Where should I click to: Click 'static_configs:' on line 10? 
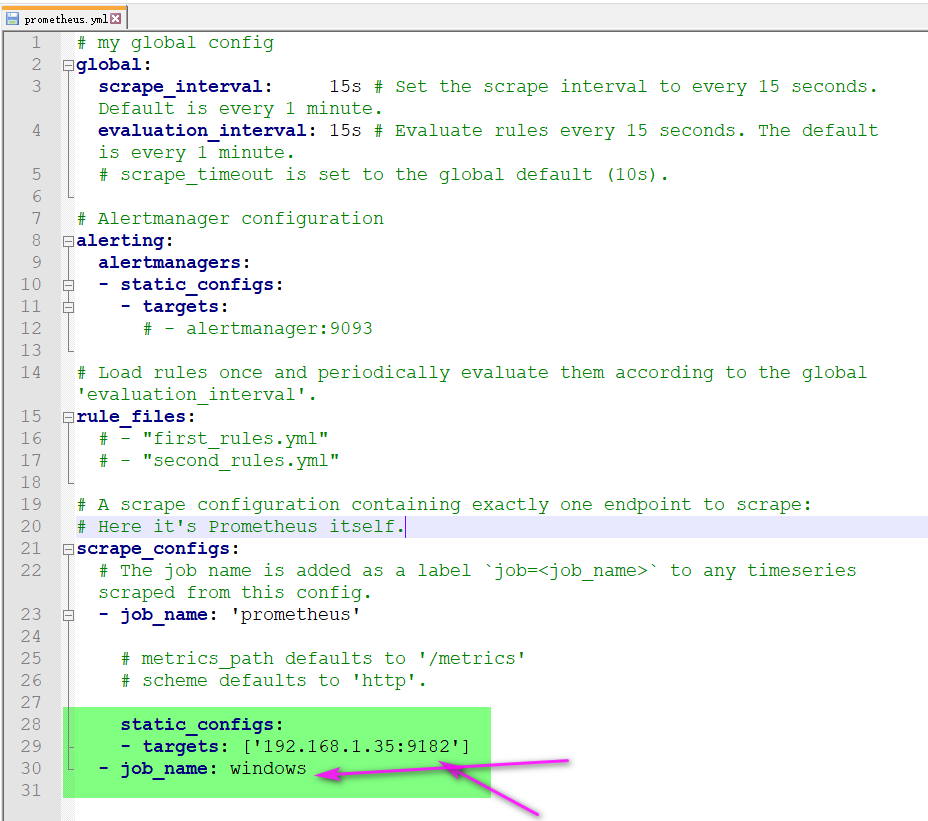click(202, 285)
